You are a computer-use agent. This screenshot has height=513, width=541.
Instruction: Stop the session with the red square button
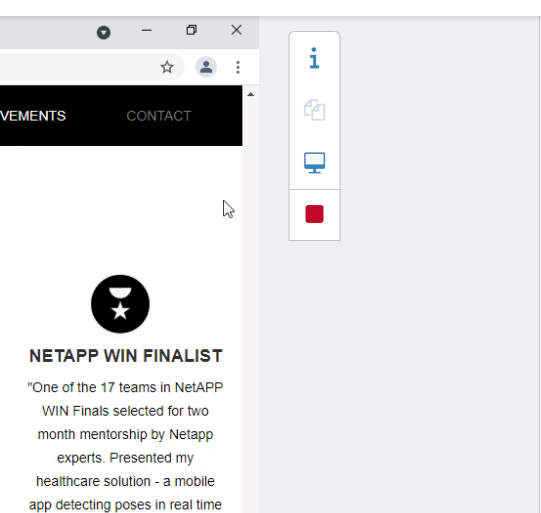[314, 214]
